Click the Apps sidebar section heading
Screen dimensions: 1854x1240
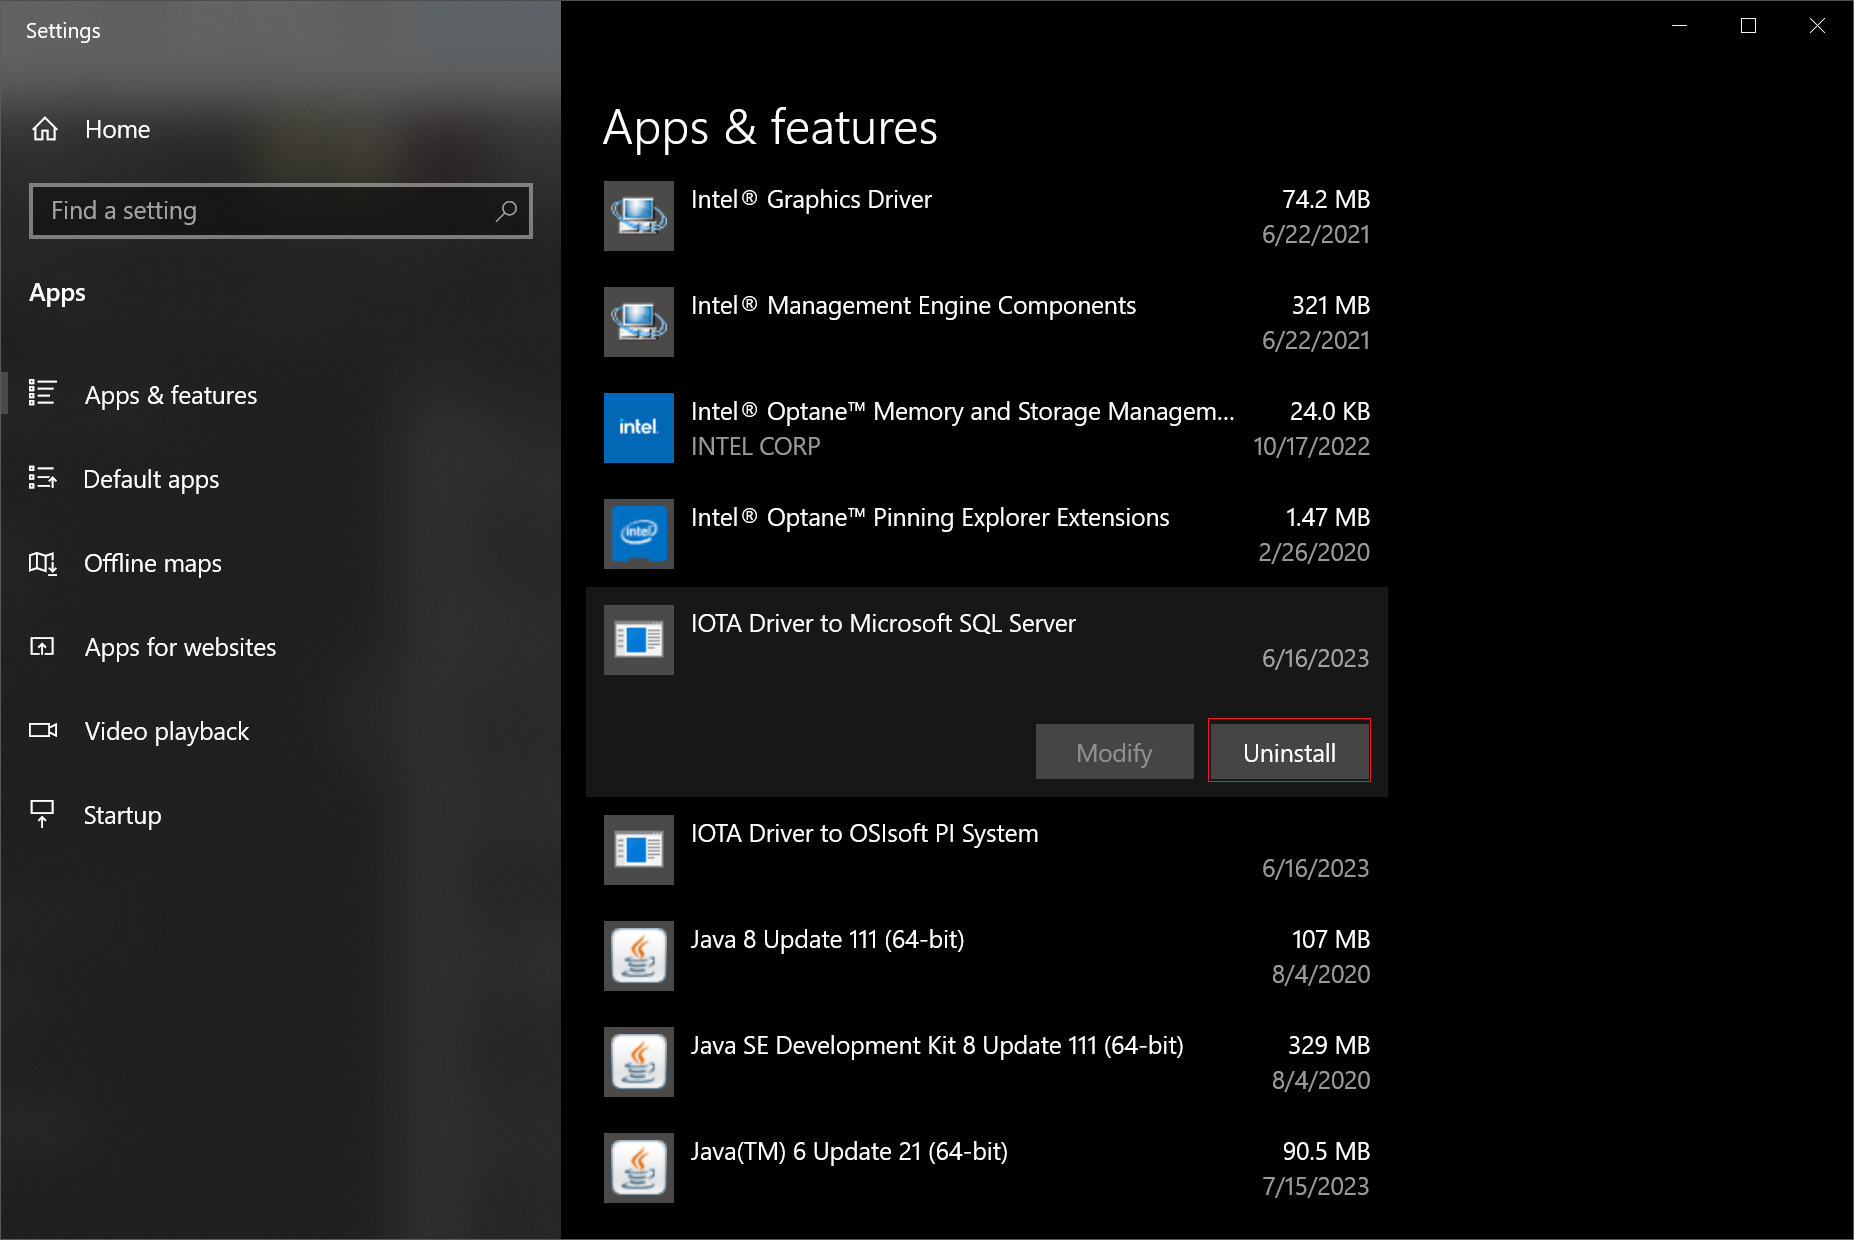[x=57, y=293]
